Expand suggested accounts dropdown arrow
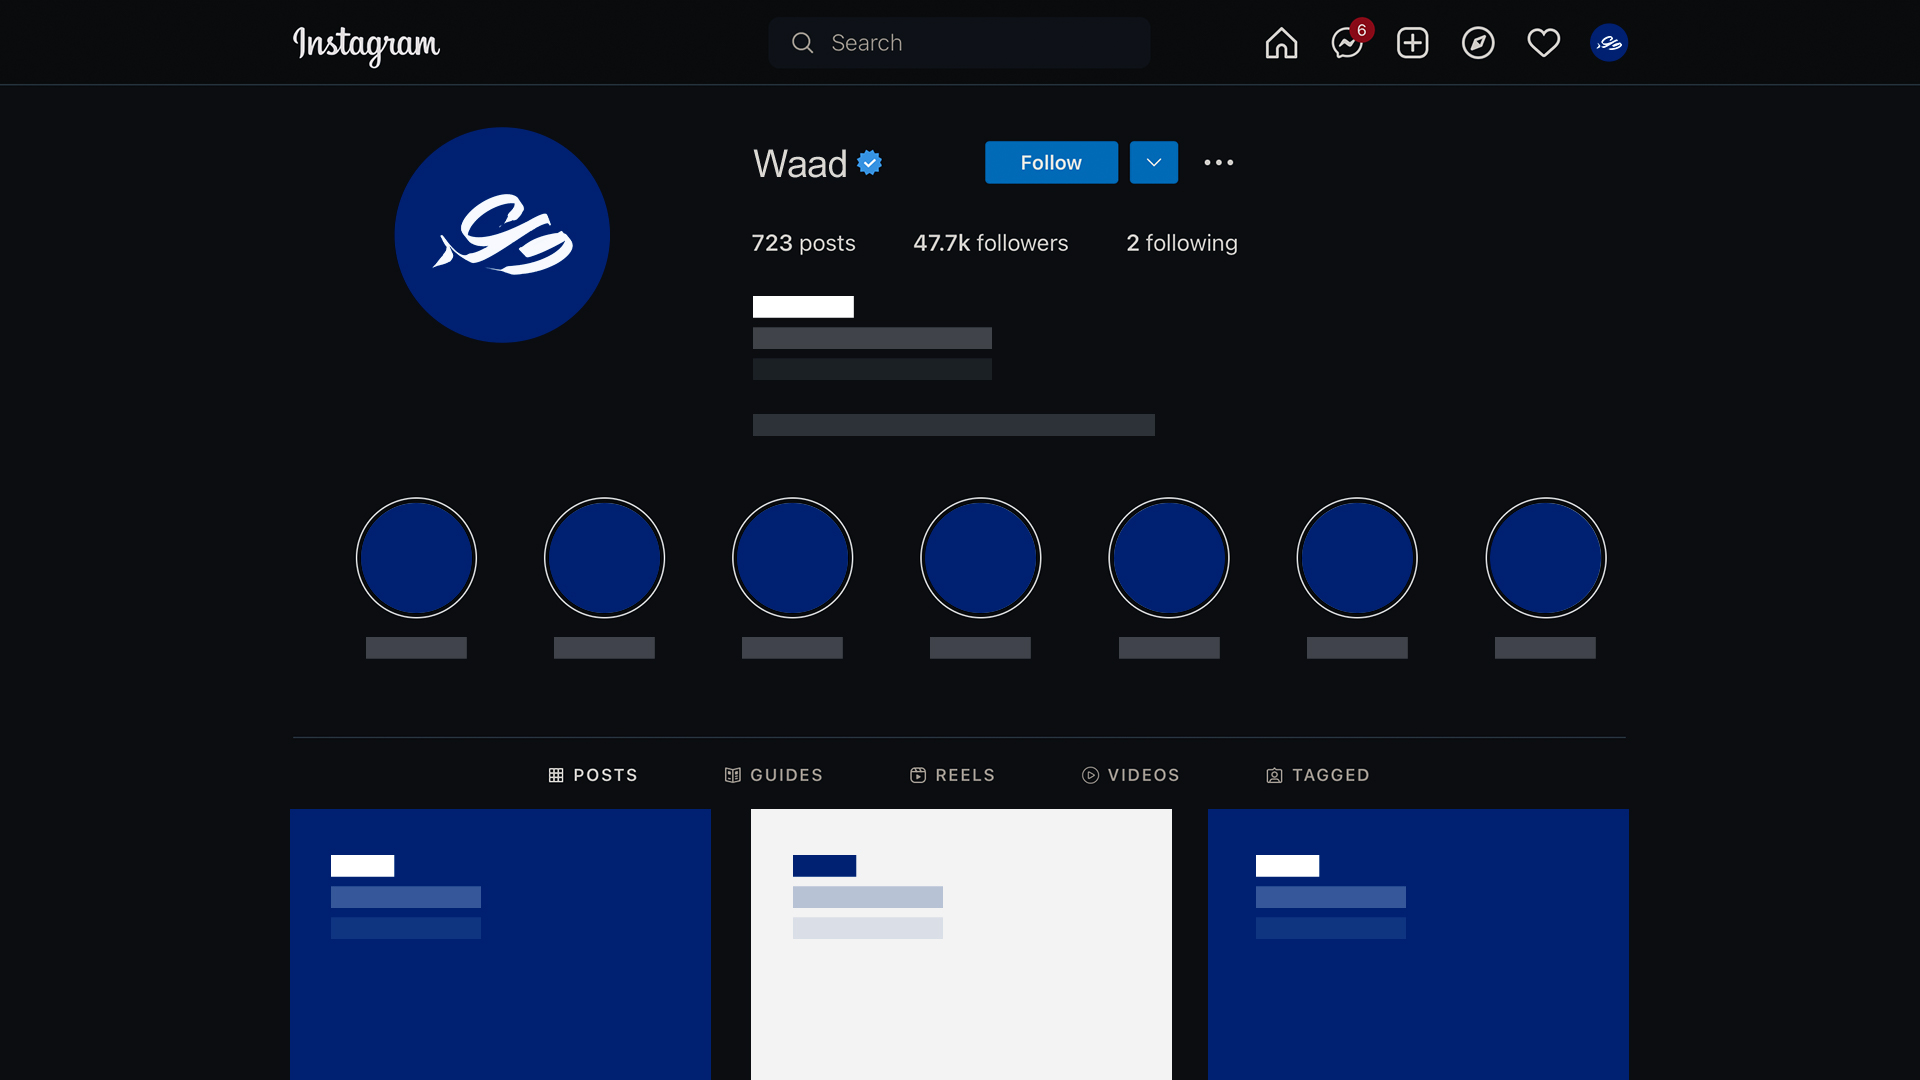Screen dimensions: 1920x1080 click(x=1154, y=162)
